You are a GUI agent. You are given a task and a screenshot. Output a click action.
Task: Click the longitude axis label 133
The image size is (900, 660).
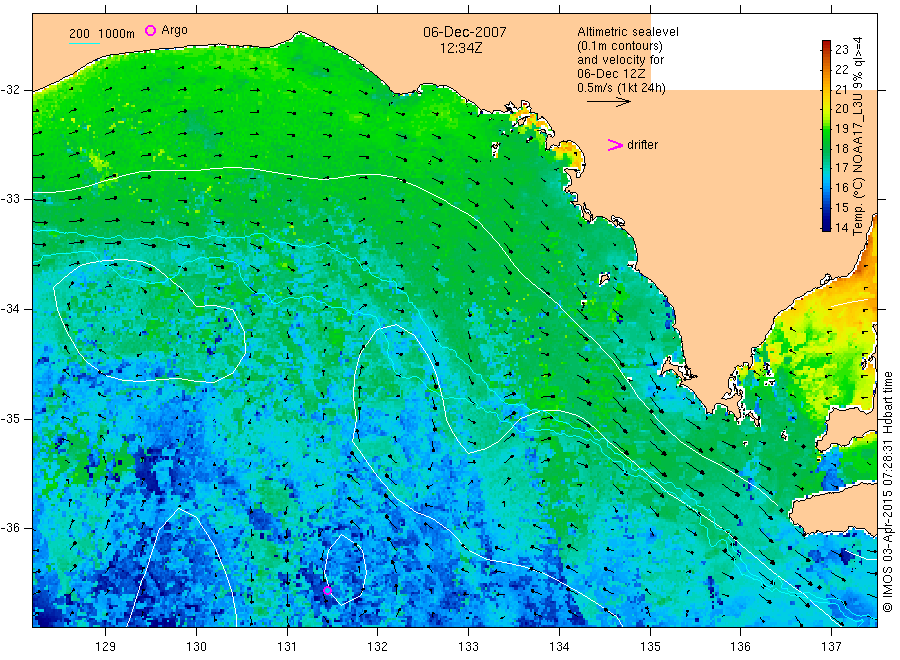pos(468,647)
